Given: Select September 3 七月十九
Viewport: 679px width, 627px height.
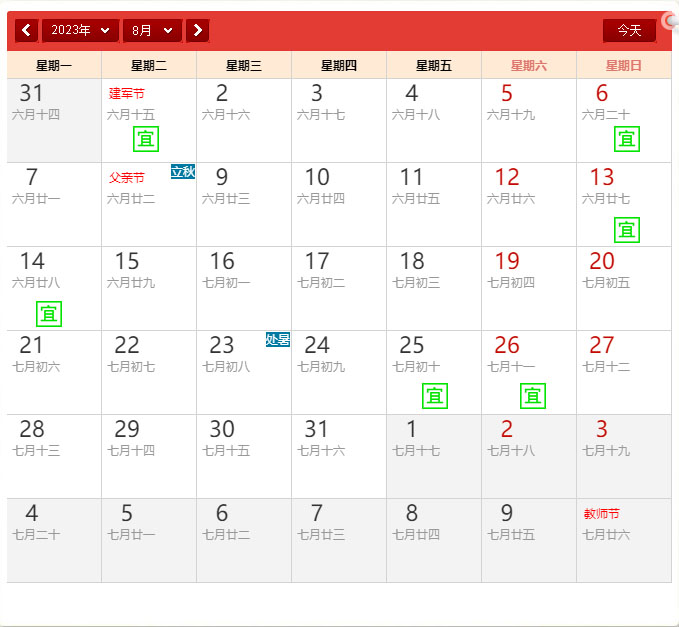Looking at the screenshot, I should pos(624,456).
